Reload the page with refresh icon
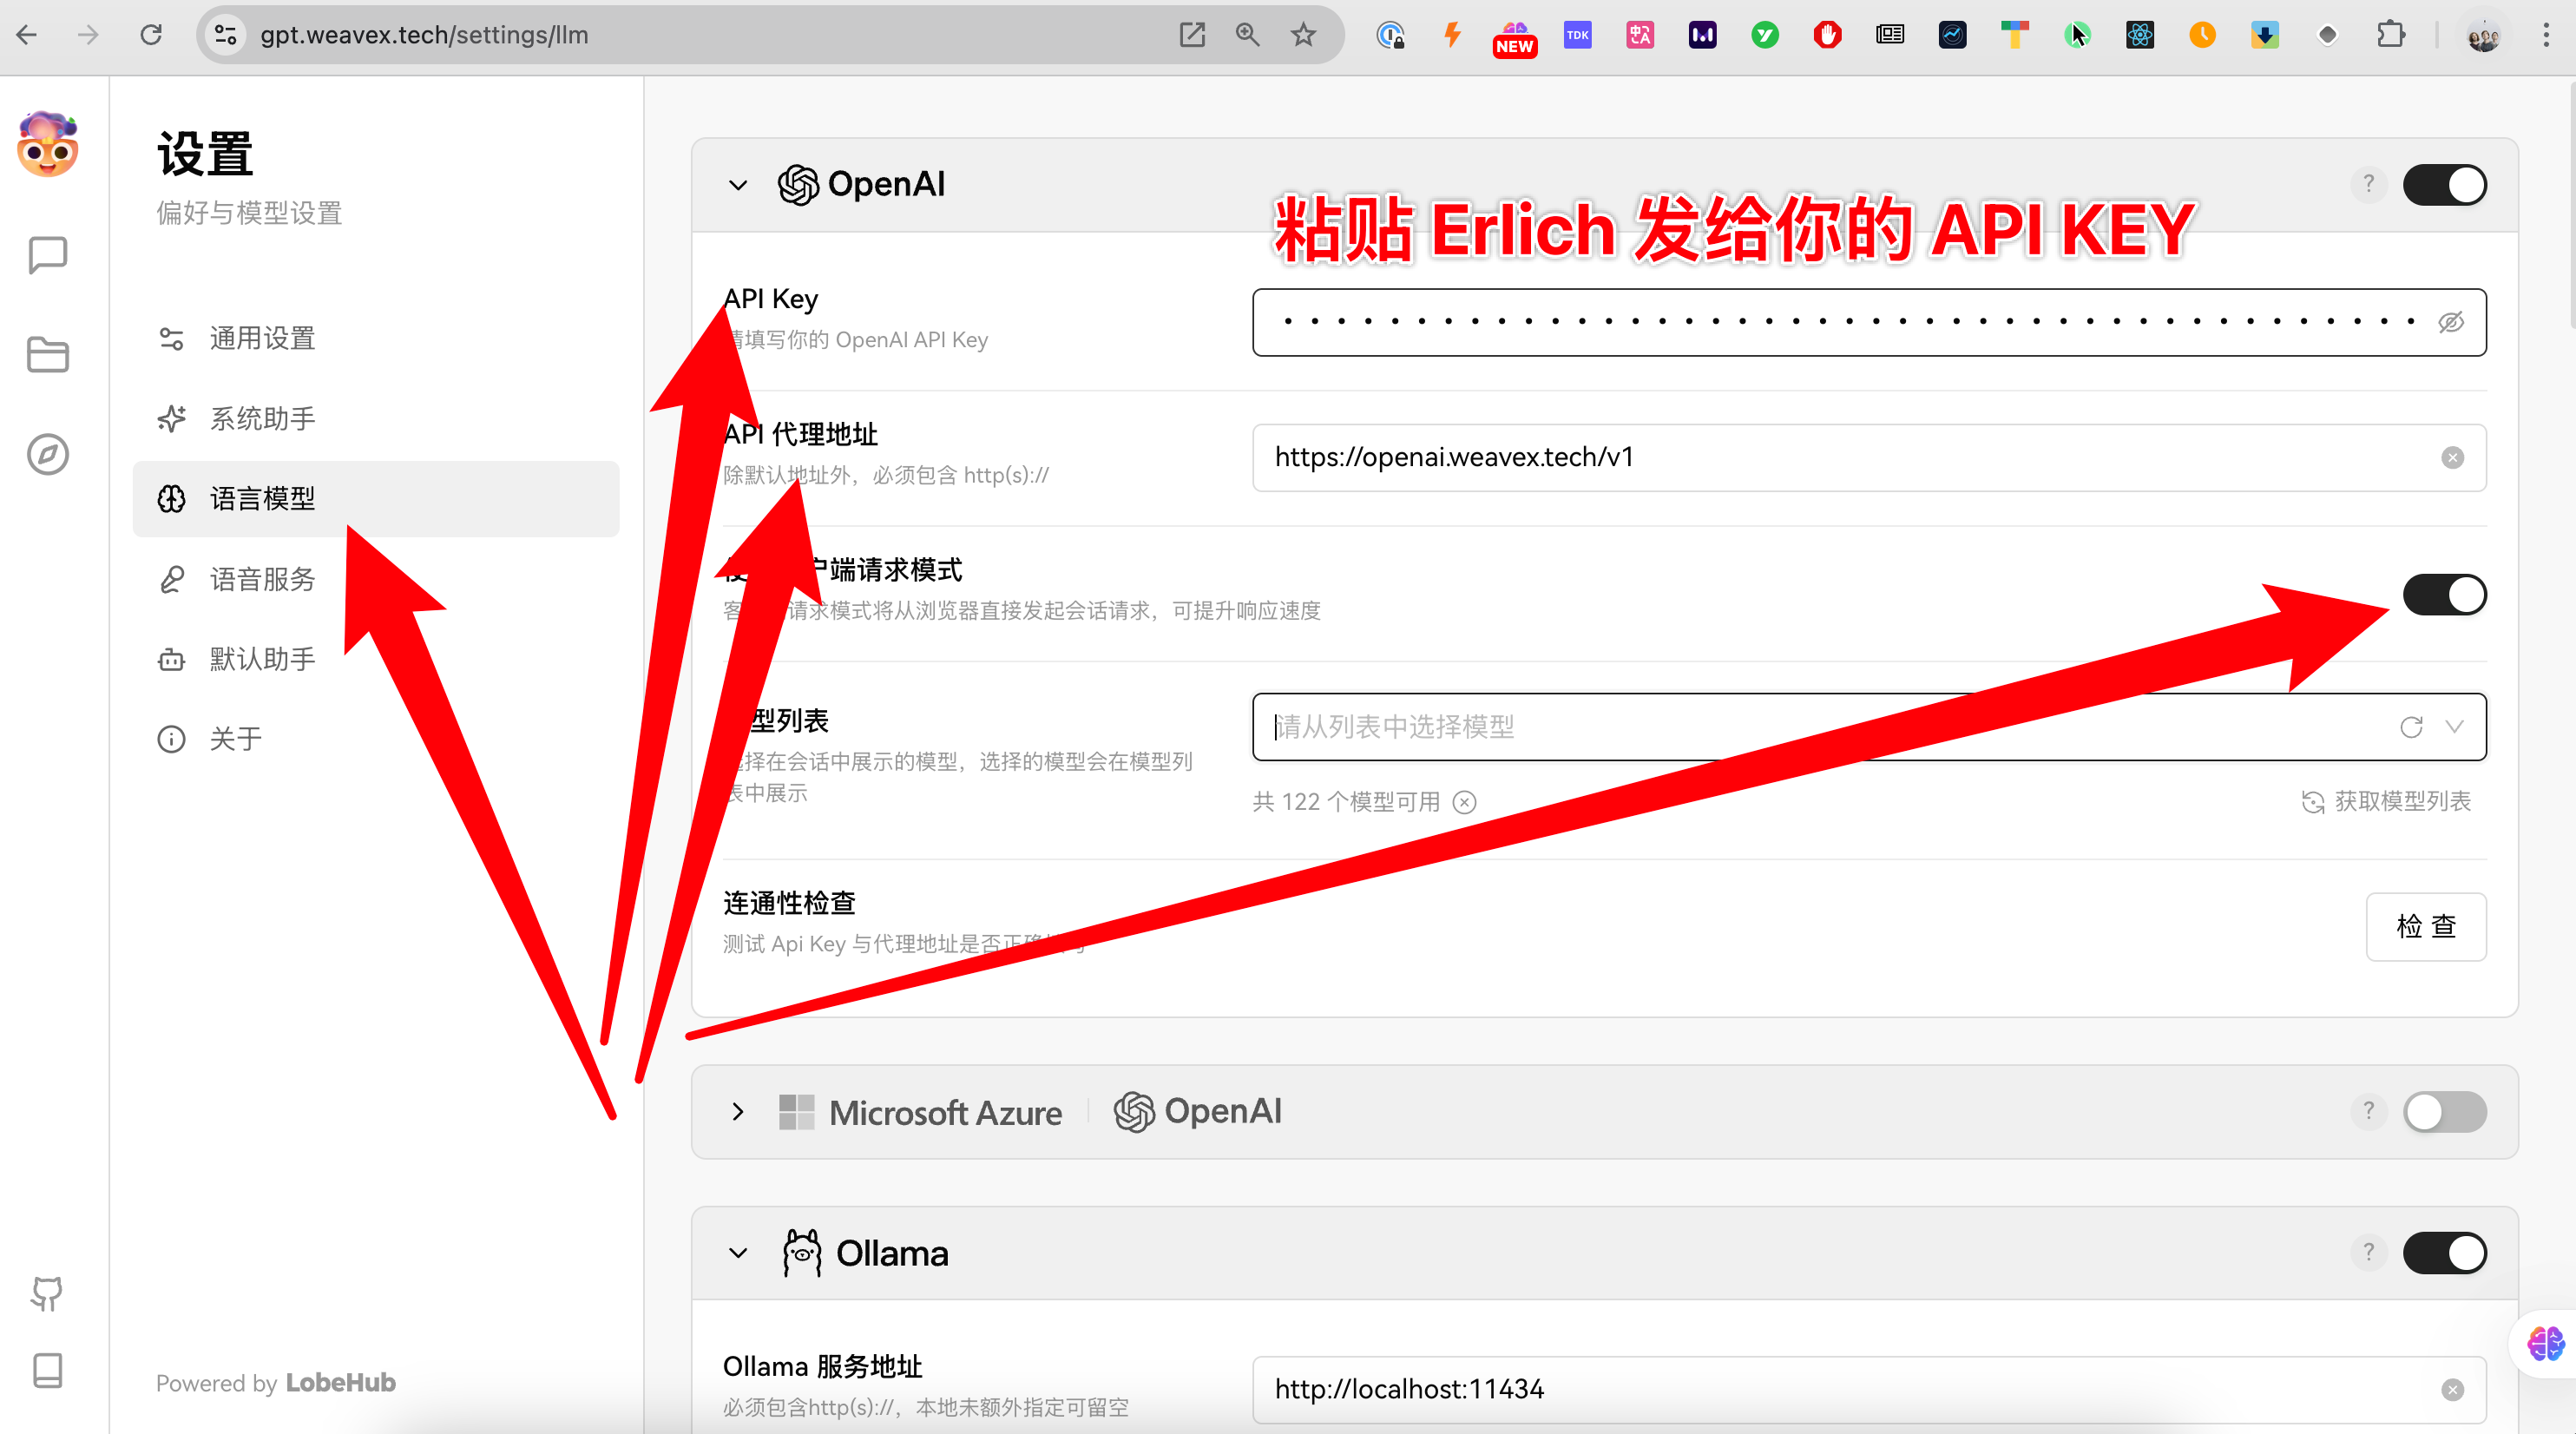This screenshot has width=2576, height=1434. point(151,35)
